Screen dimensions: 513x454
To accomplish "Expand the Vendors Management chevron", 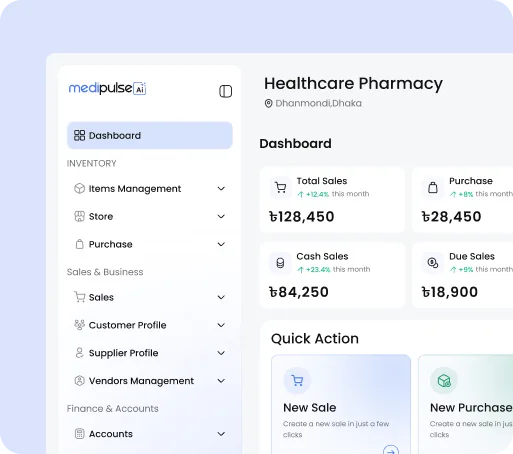I will (x=221, y=381).
